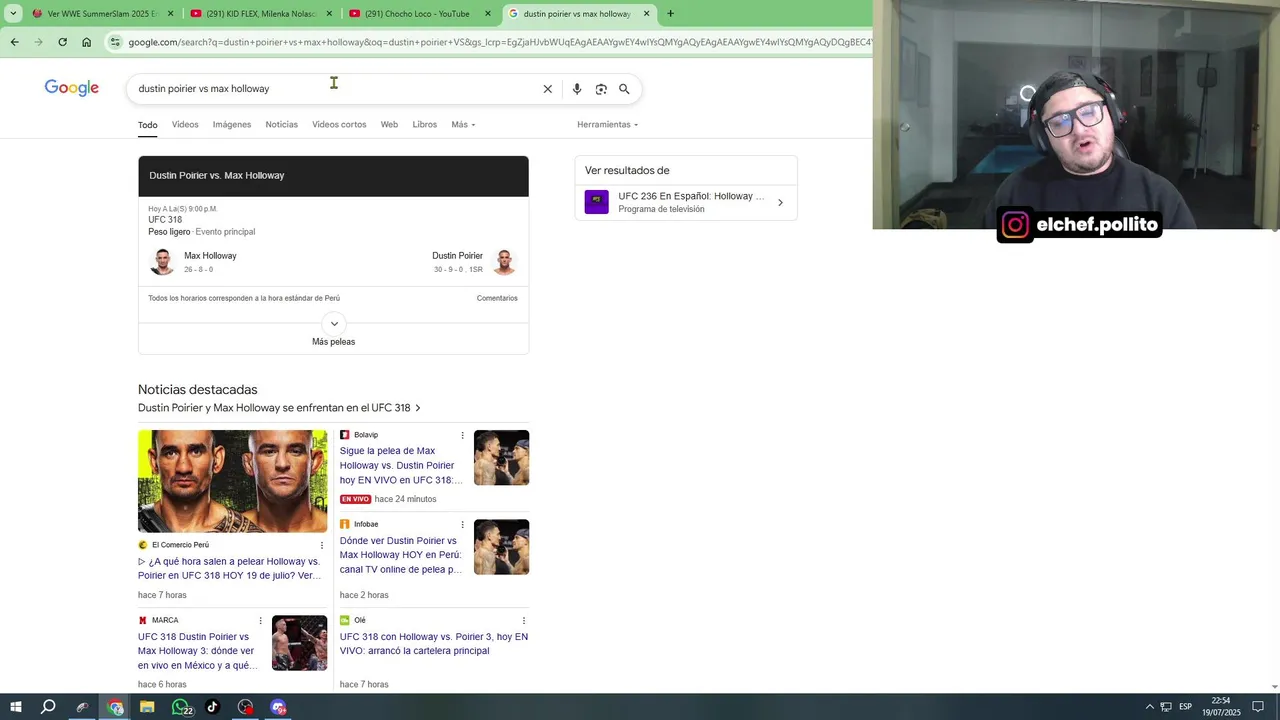Viewport: 1280px width, 720px height.
Task: Switch to the Noticias search tab
Action: 281,125
